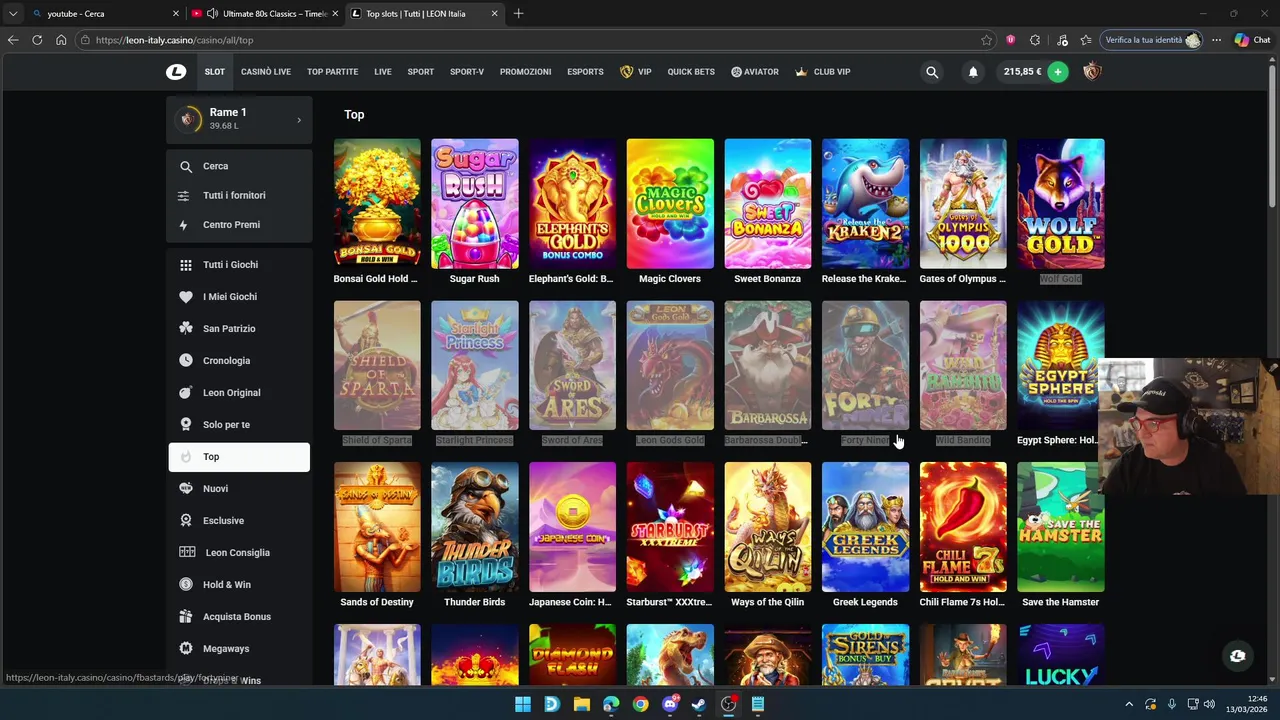Launch Sugar Rush slot thumbnail

474,204
